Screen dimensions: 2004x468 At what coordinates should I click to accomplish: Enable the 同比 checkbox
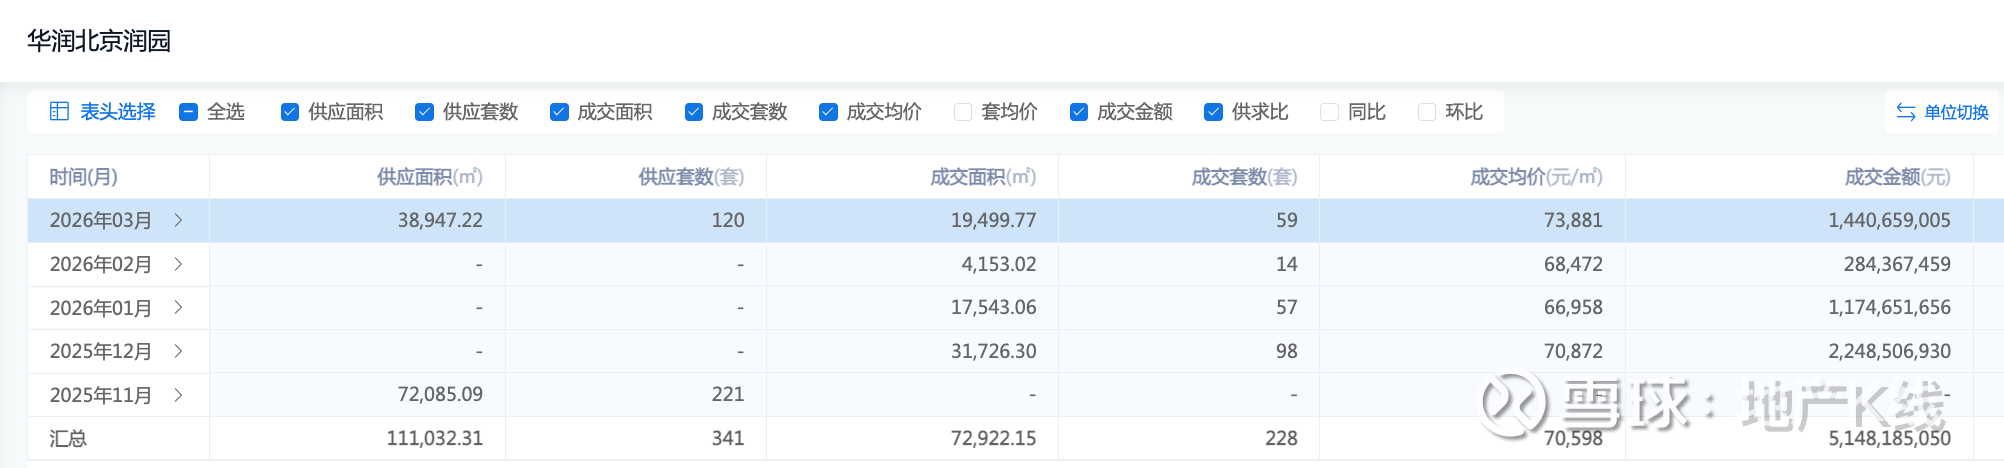[x=1329, y=112]
